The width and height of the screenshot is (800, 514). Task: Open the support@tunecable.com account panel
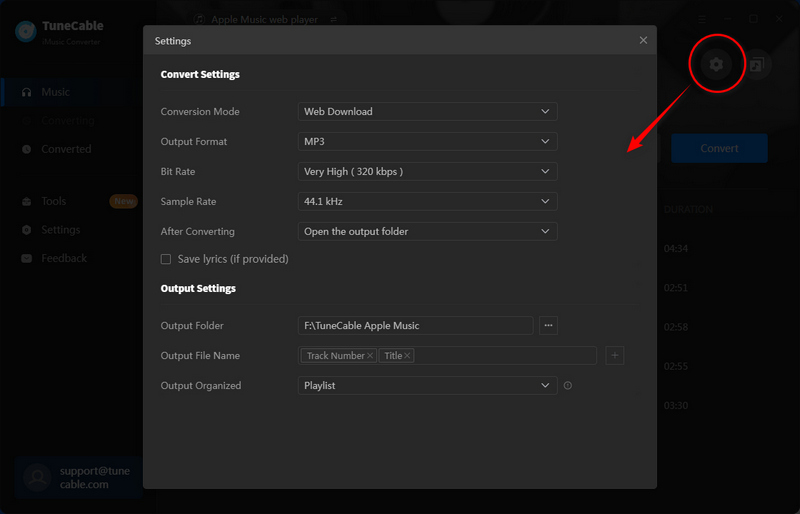pos(78,477)
